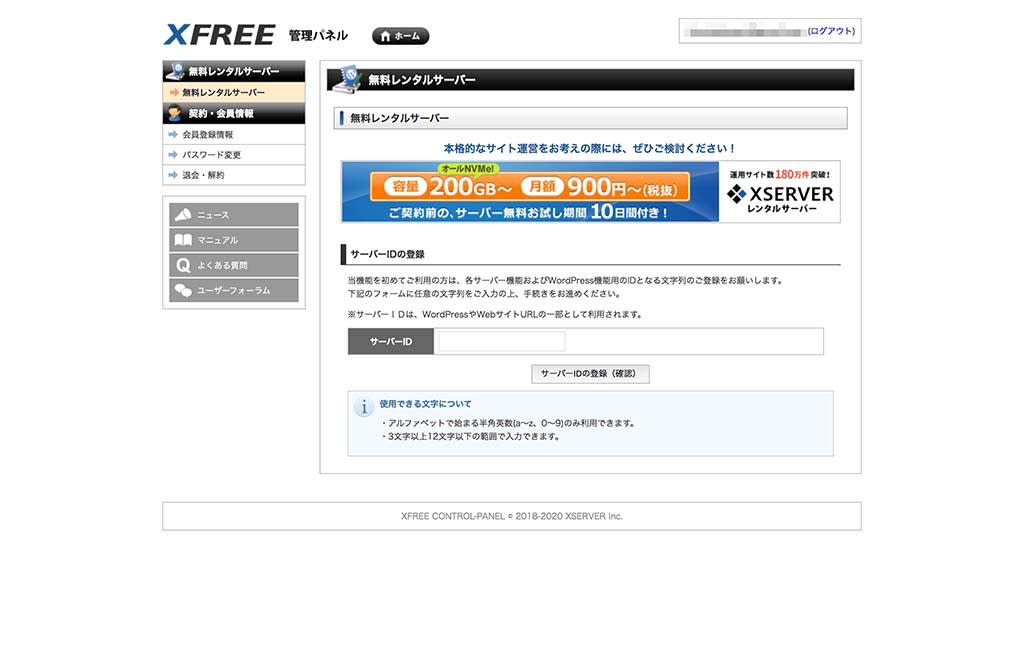
Task: Click the orange arrow beside 無料レンタルサーバー
Action: [x=174, y=92]
